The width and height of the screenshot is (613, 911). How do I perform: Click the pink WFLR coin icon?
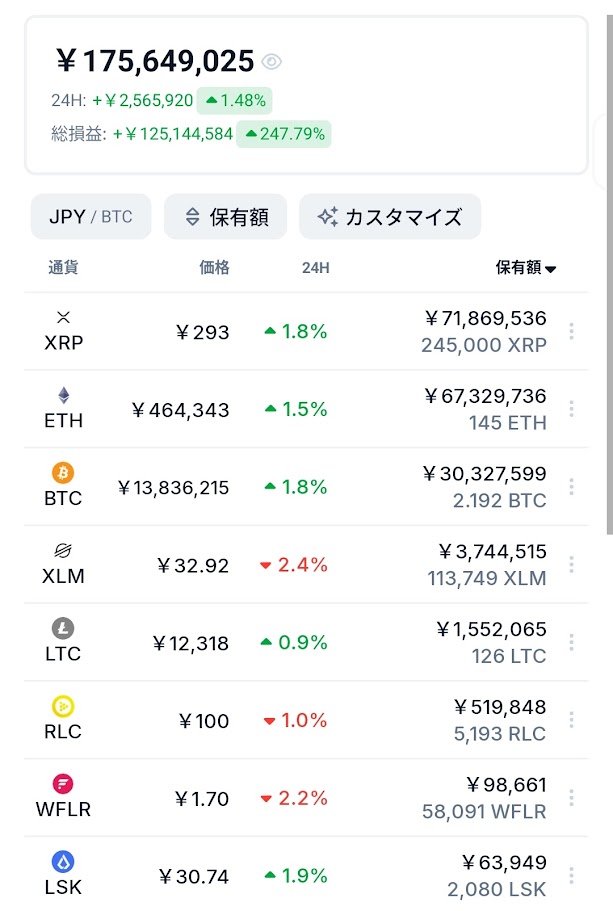(63, 784)
